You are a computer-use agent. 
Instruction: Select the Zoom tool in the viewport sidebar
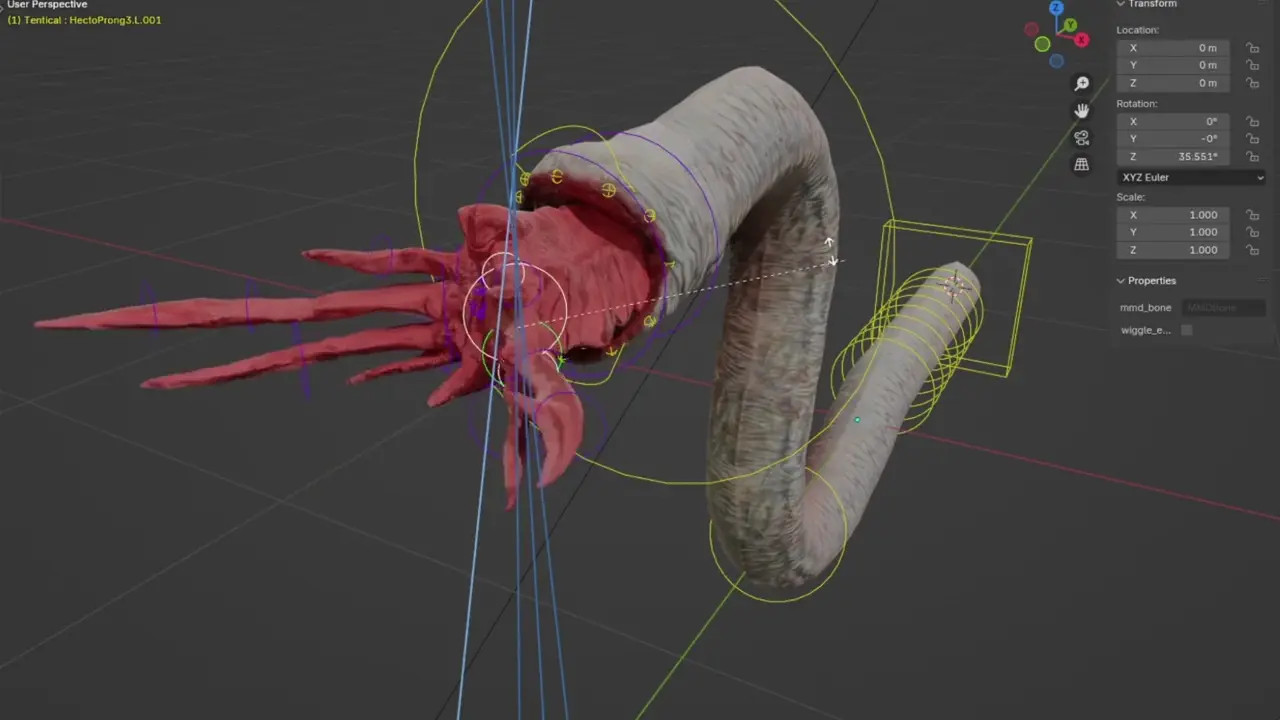point(1081,83)
